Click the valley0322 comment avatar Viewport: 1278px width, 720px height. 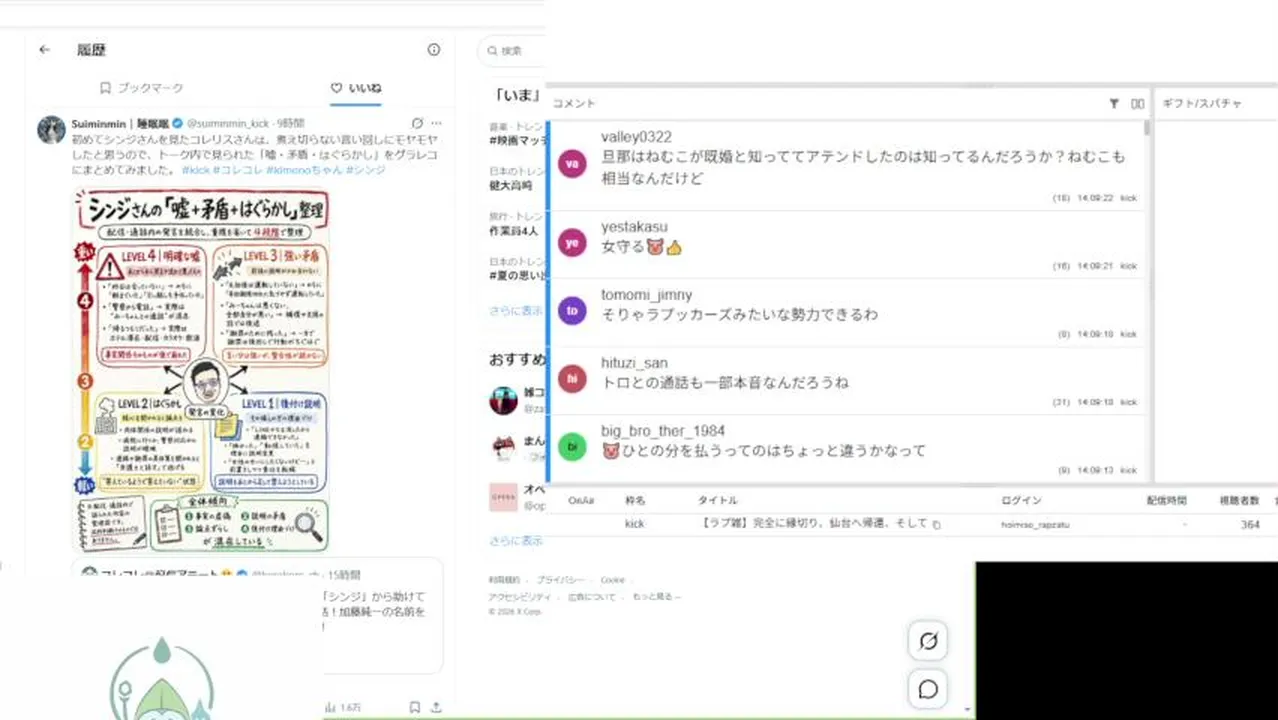click(572, 164)
